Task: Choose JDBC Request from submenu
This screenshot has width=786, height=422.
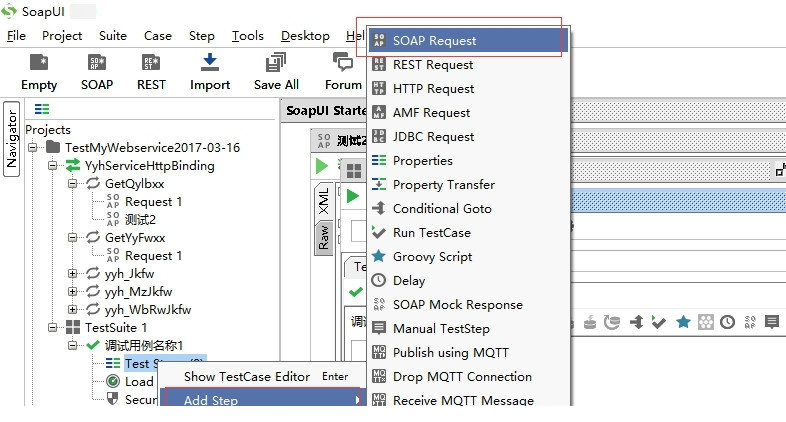Action: 468,137
